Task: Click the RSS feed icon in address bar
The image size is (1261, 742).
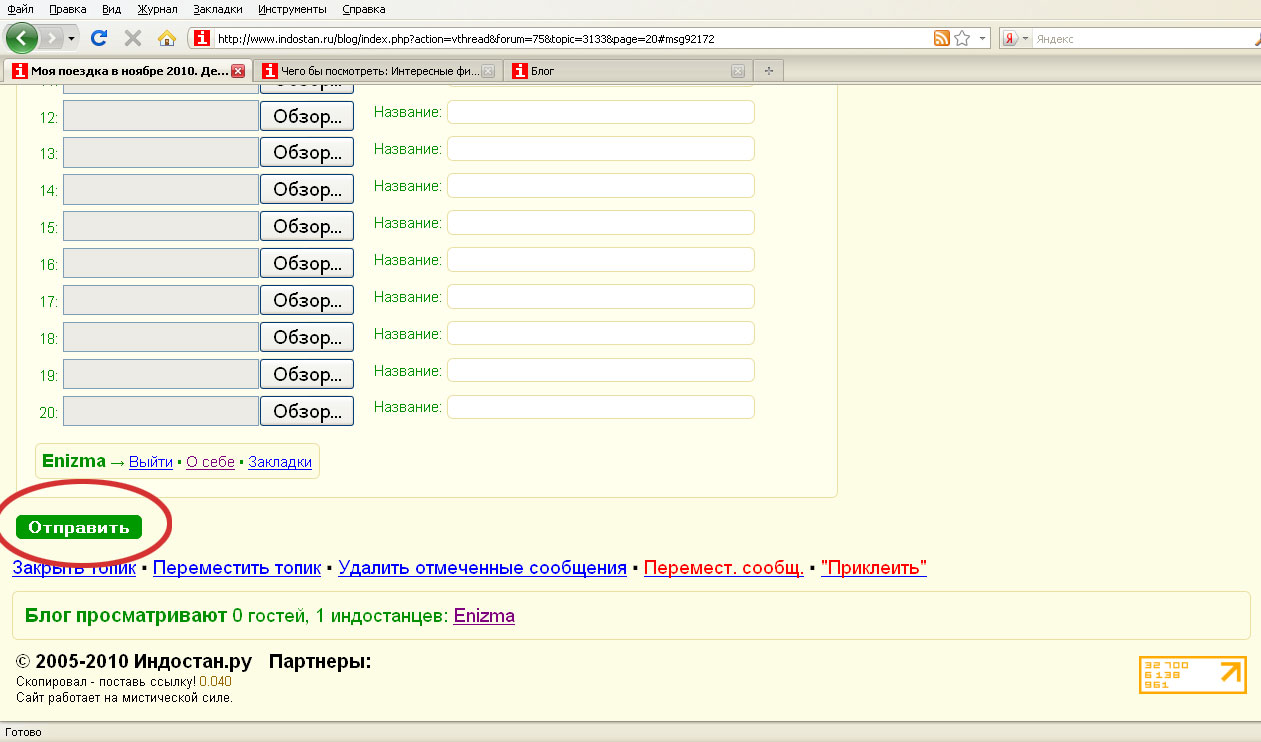Action: (x=941, y=39)
